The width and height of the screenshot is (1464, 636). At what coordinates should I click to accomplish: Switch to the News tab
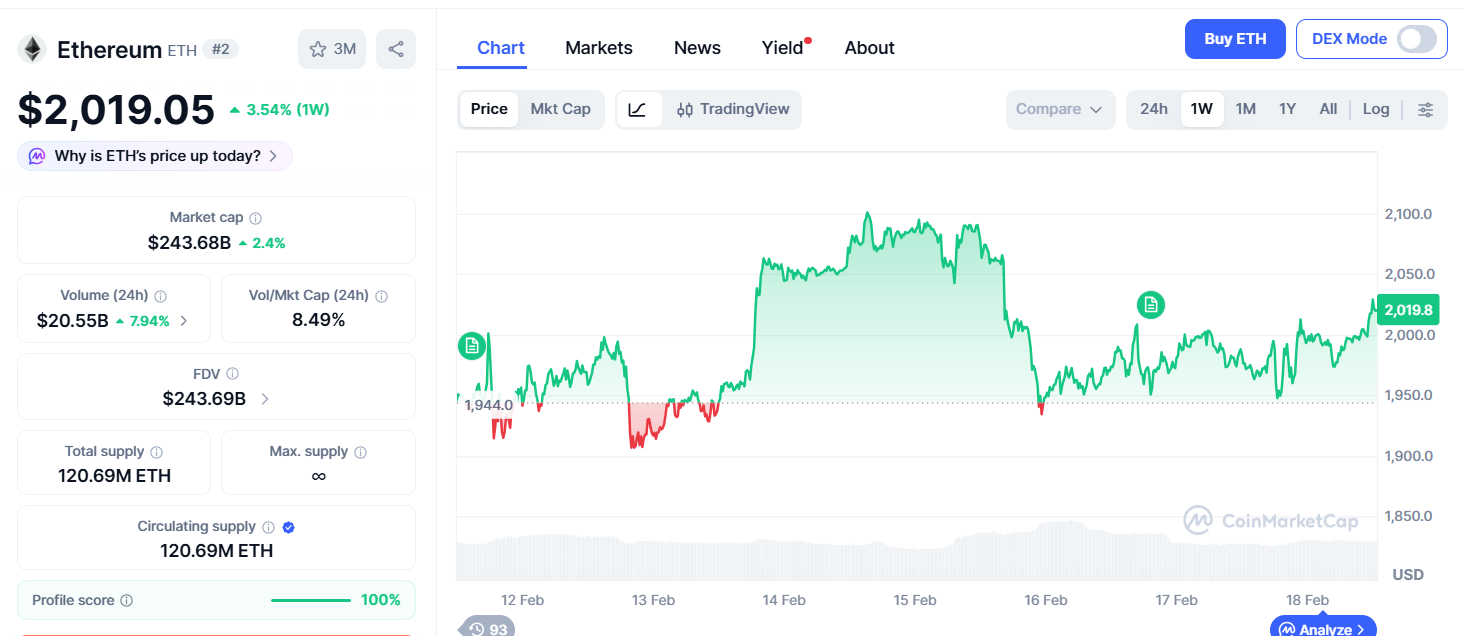pos(697,48)
